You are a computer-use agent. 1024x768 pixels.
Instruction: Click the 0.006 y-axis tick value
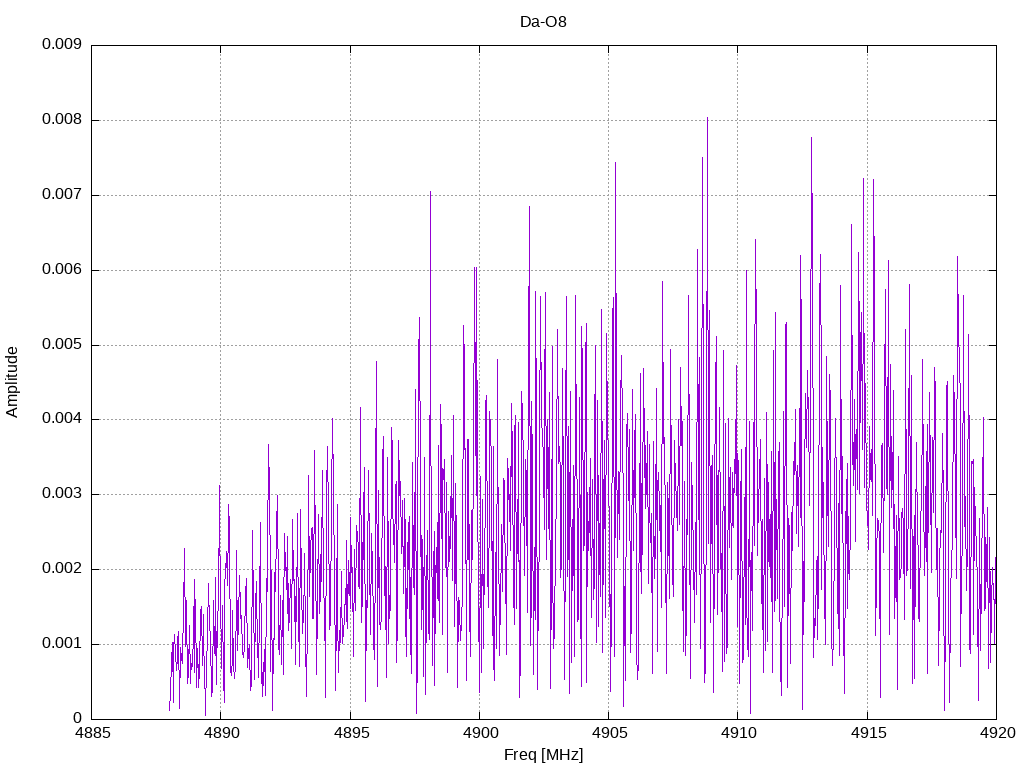62,270
